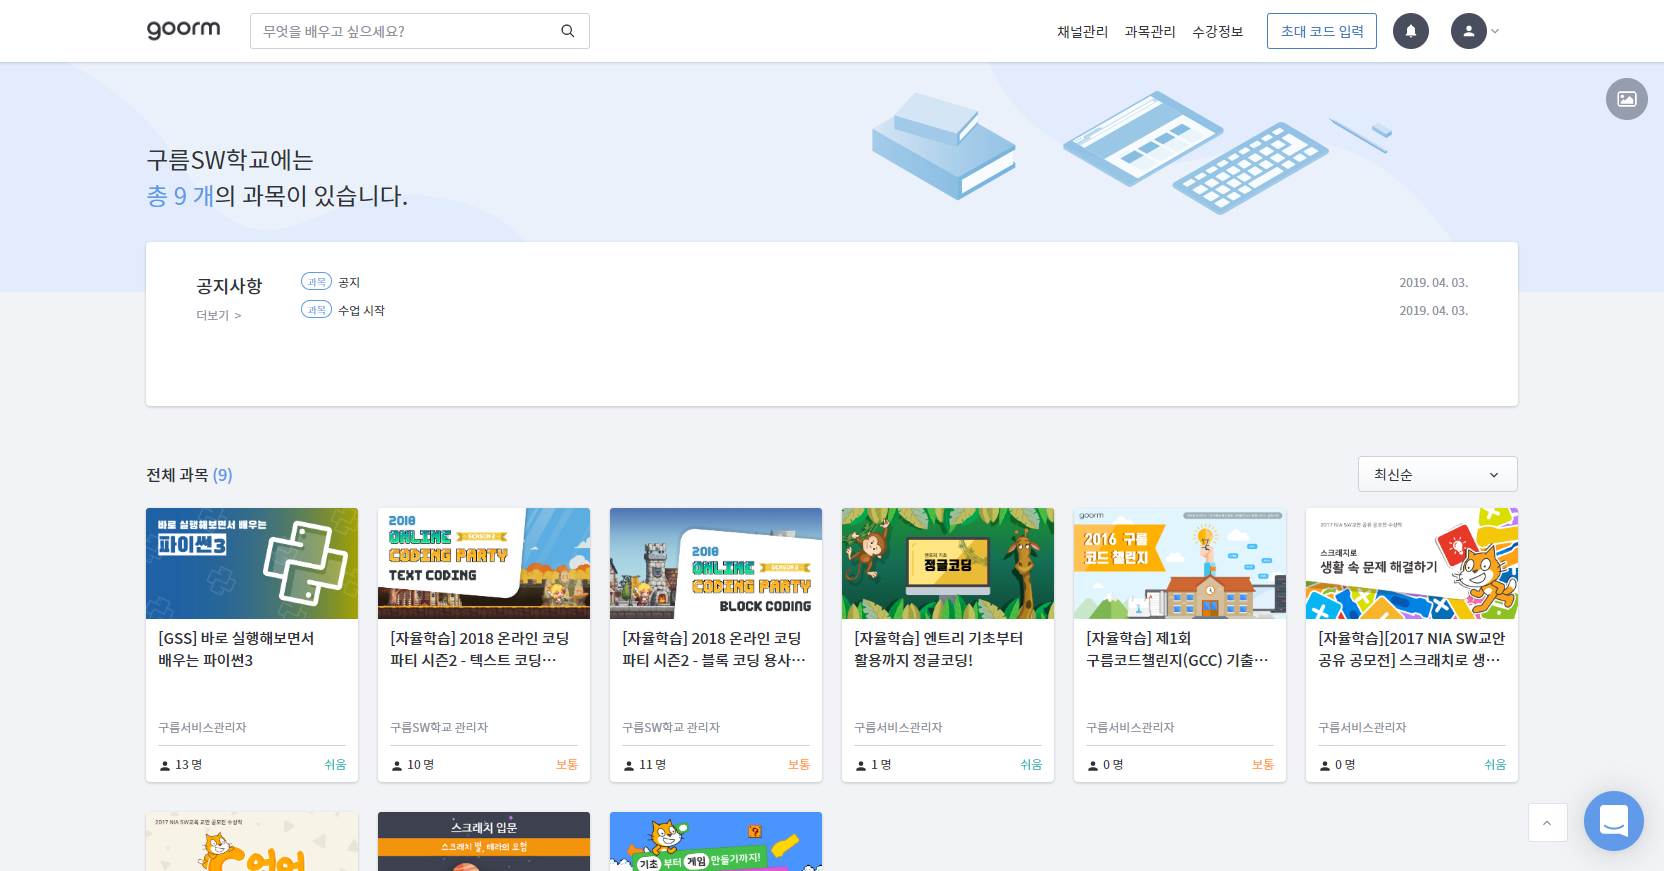Image resolution: width=1664 pixels, height=871 pixels.
Task: Click the 초대 코드 입력 button
Action: click(x=1321, y=31)
